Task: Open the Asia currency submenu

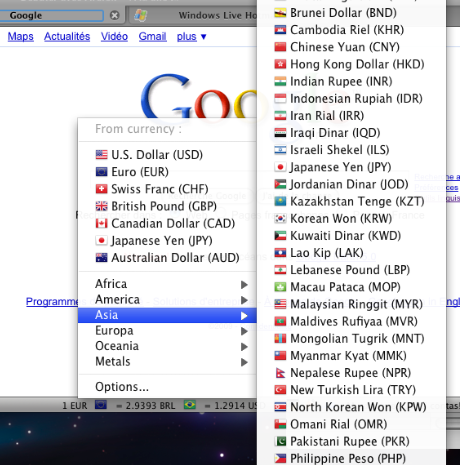Action: [x=167, y=315]
